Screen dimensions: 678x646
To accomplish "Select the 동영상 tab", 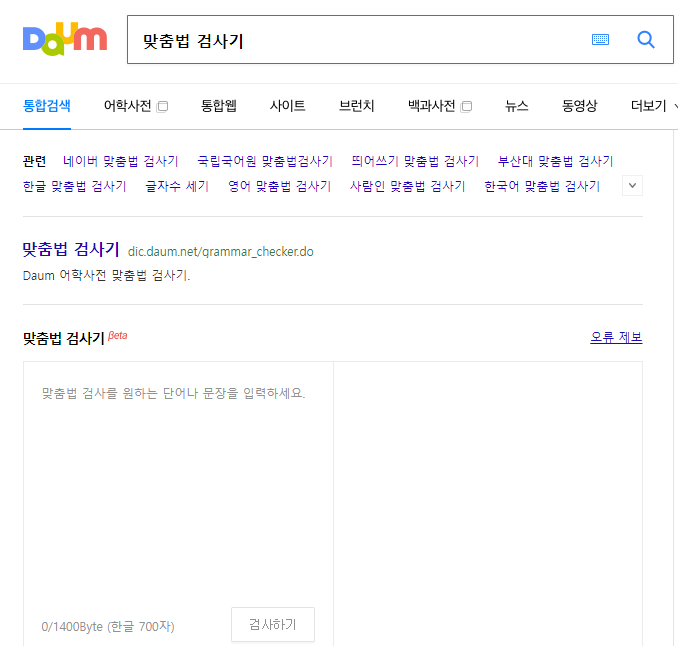I will (579, 106).
